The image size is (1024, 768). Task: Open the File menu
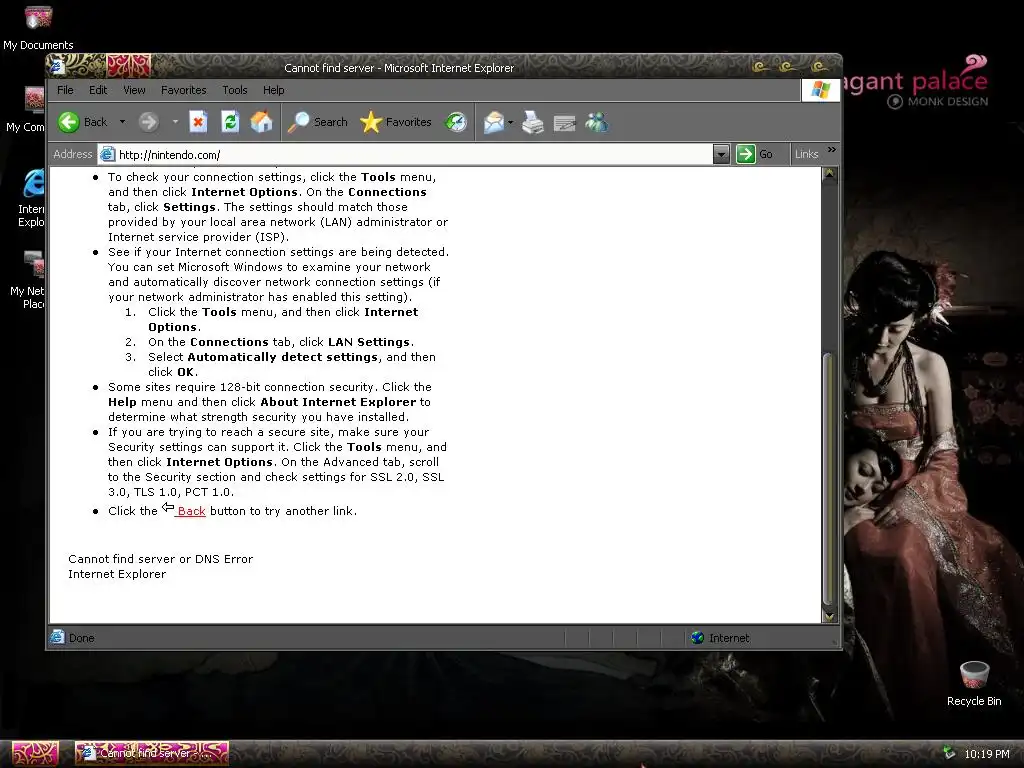pos(65,90)
